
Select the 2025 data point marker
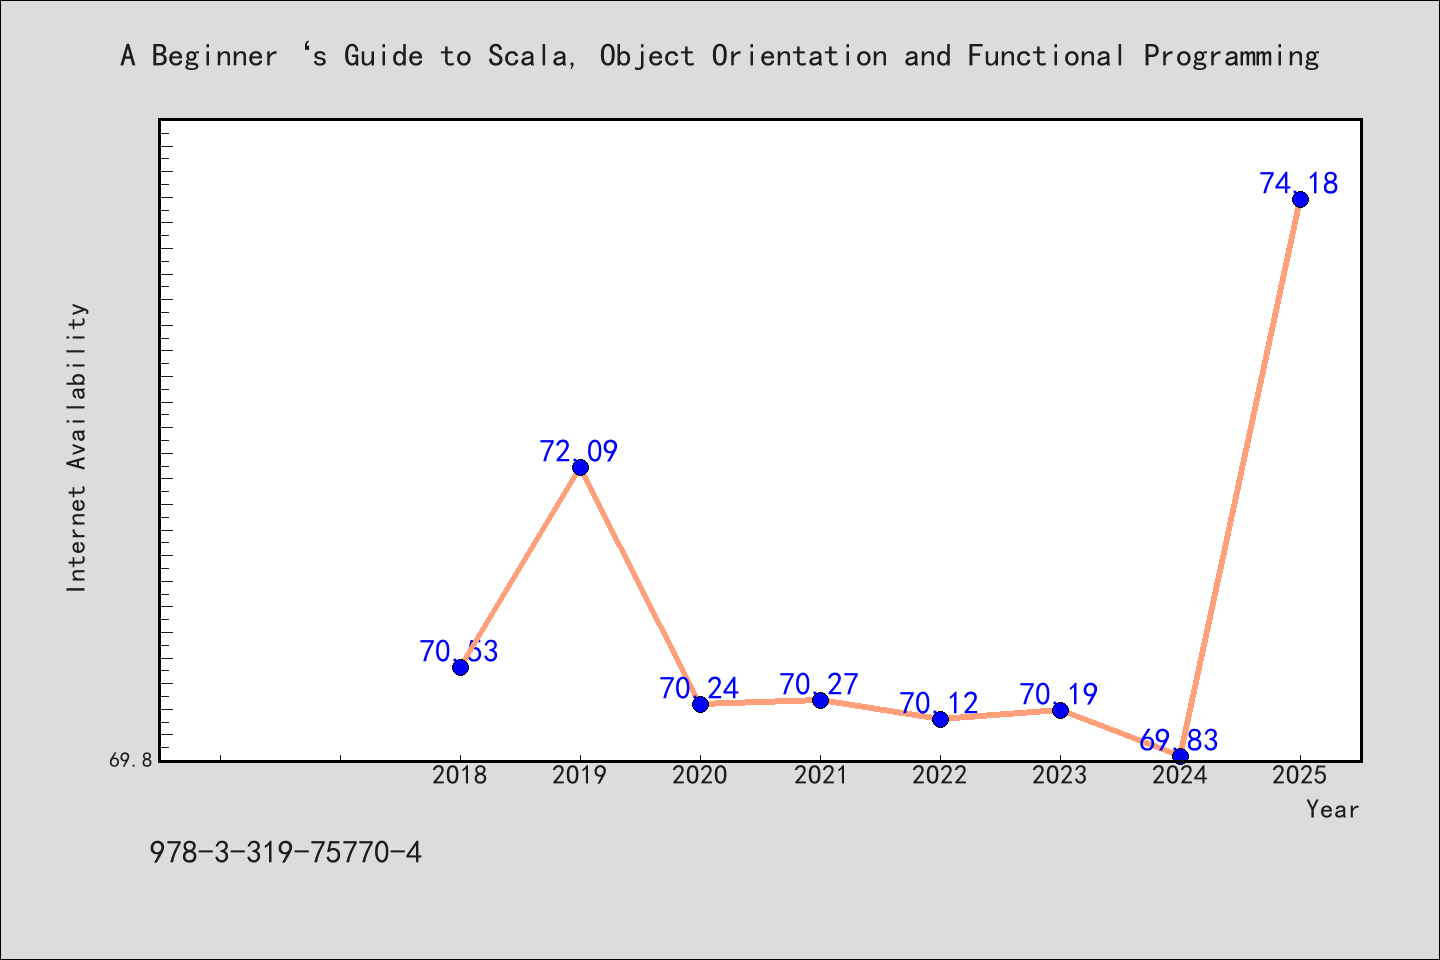[1300, 199]
